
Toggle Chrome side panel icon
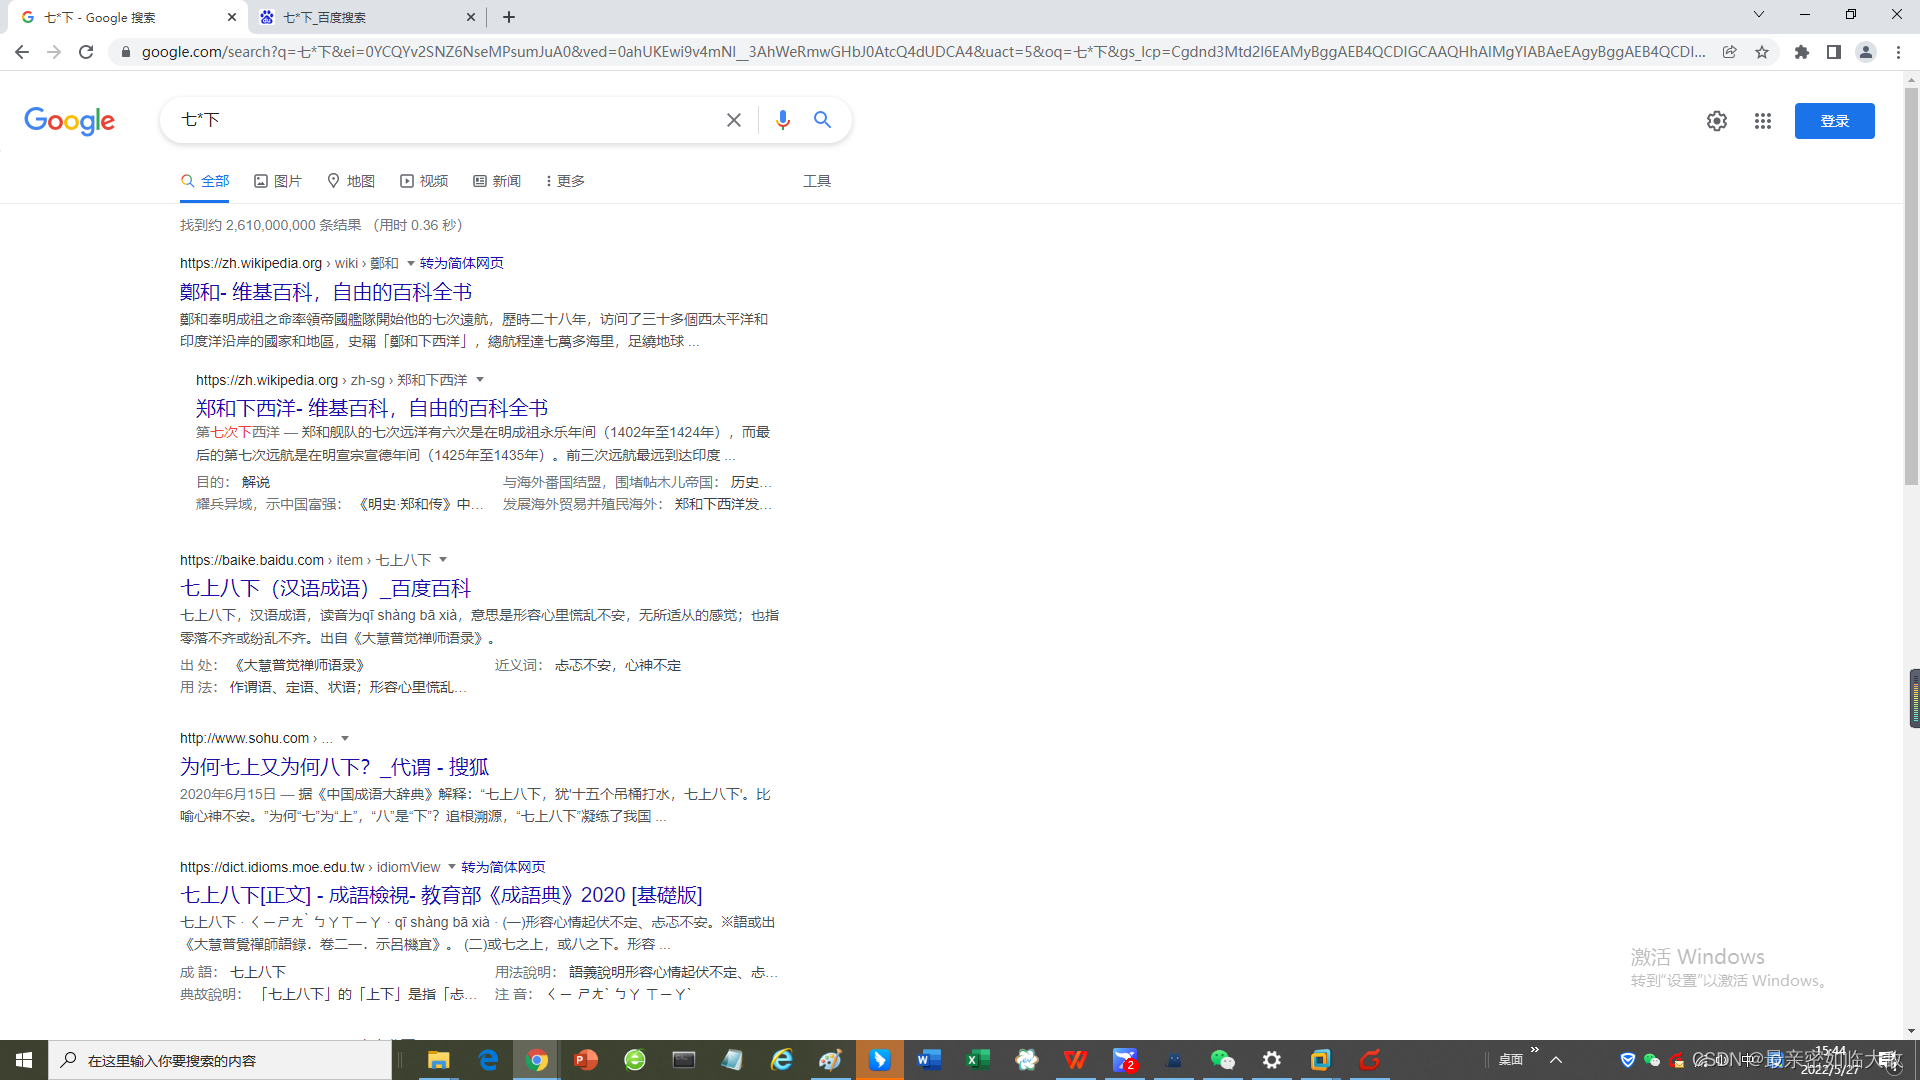pyautogui.click(x=1833, y=52)
